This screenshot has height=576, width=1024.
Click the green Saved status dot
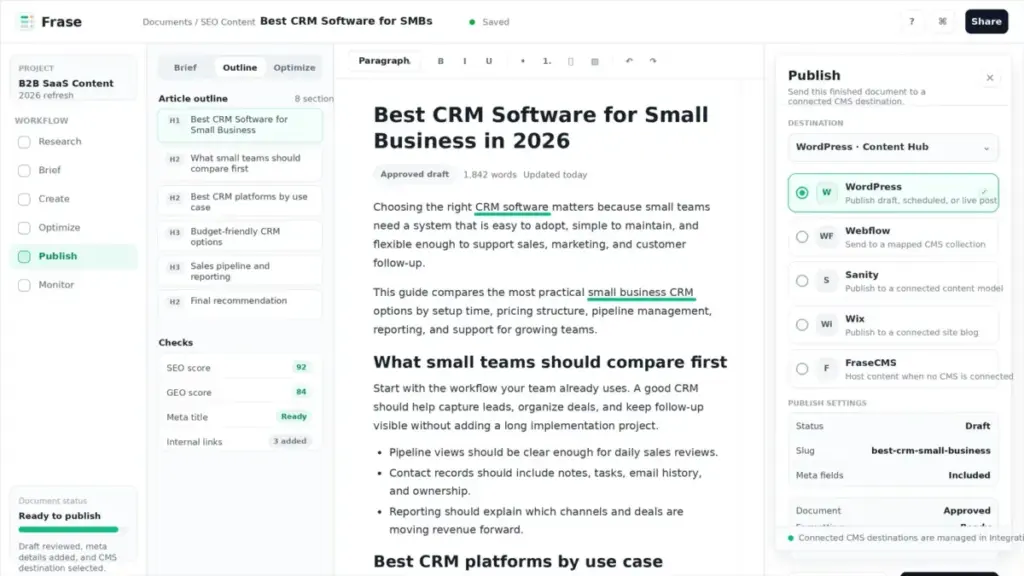(x=472, y=22)
